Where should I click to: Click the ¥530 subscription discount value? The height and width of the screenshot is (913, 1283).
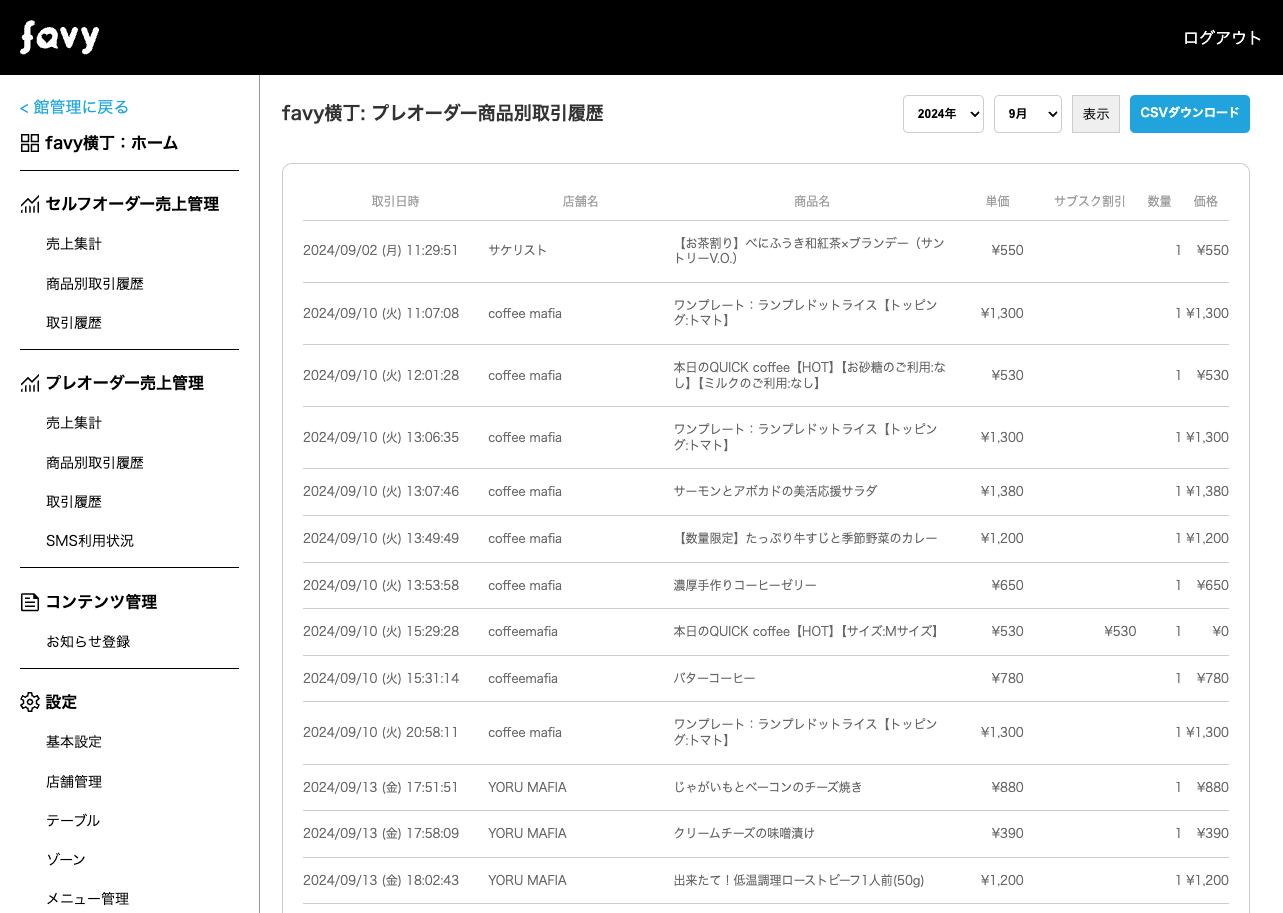pyautogui.click(x=1120, y=631)
